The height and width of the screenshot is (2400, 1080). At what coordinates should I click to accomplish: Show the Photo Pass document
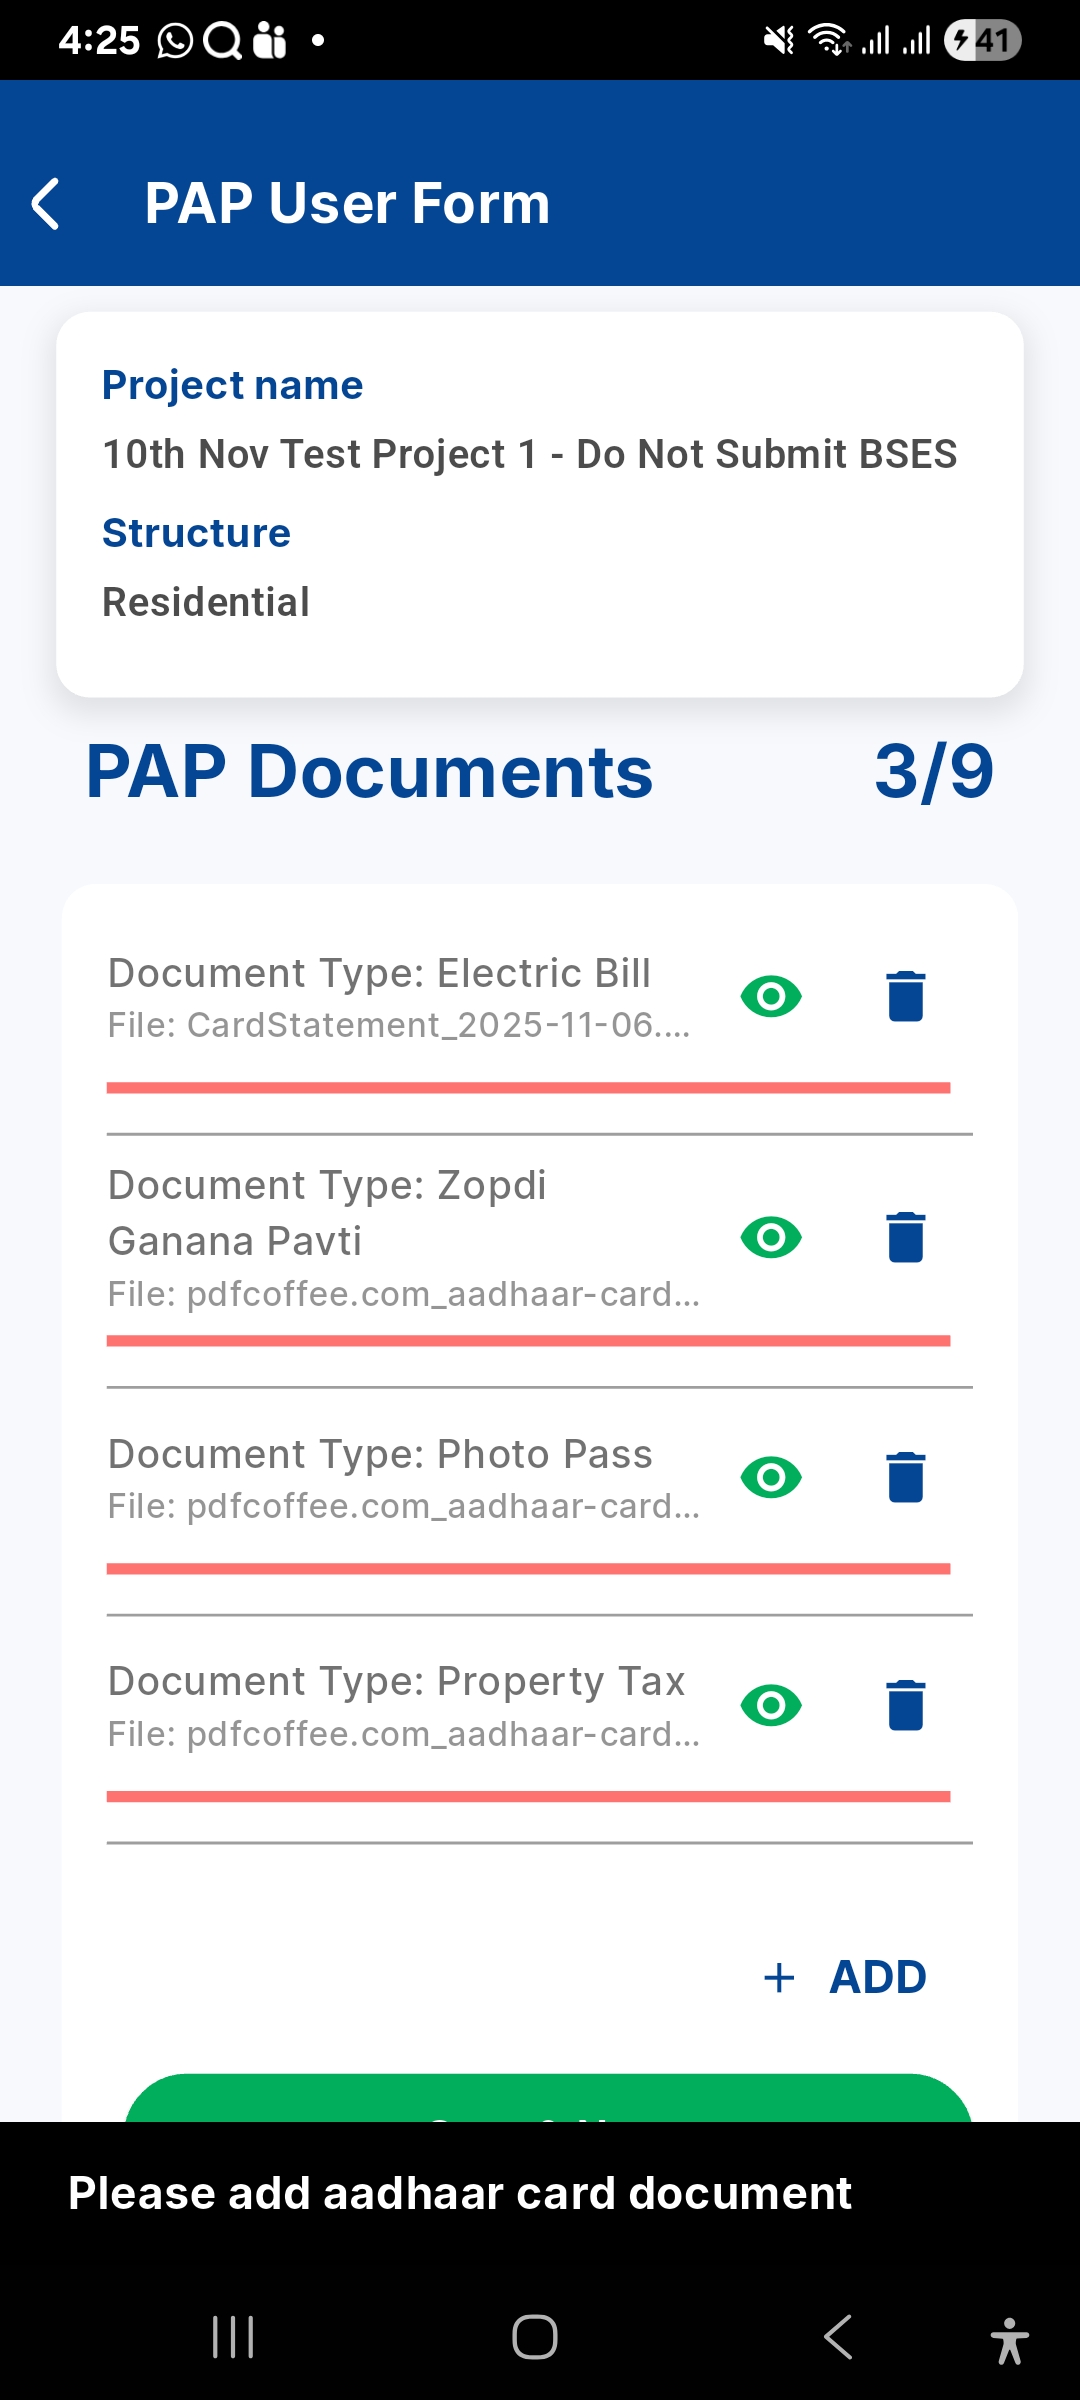771,1477
